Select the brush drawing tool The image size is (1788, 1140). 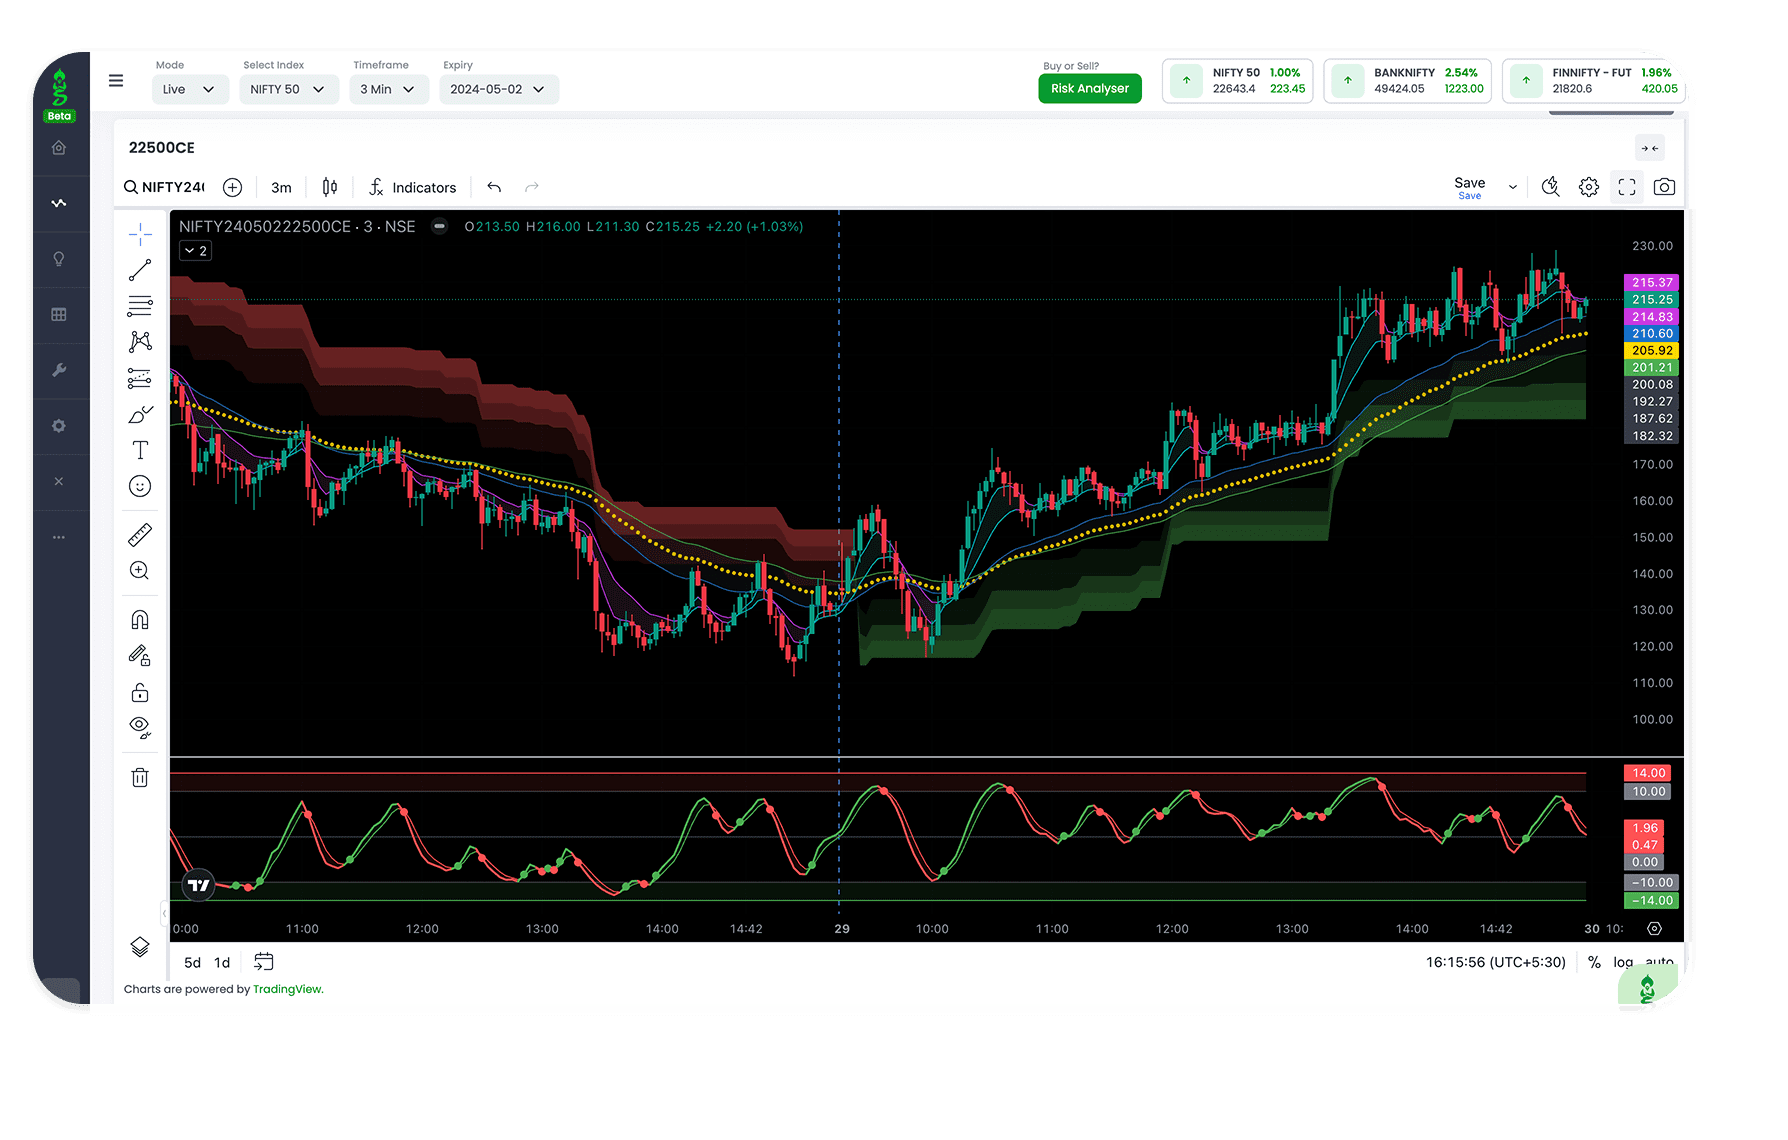[140, 413]
